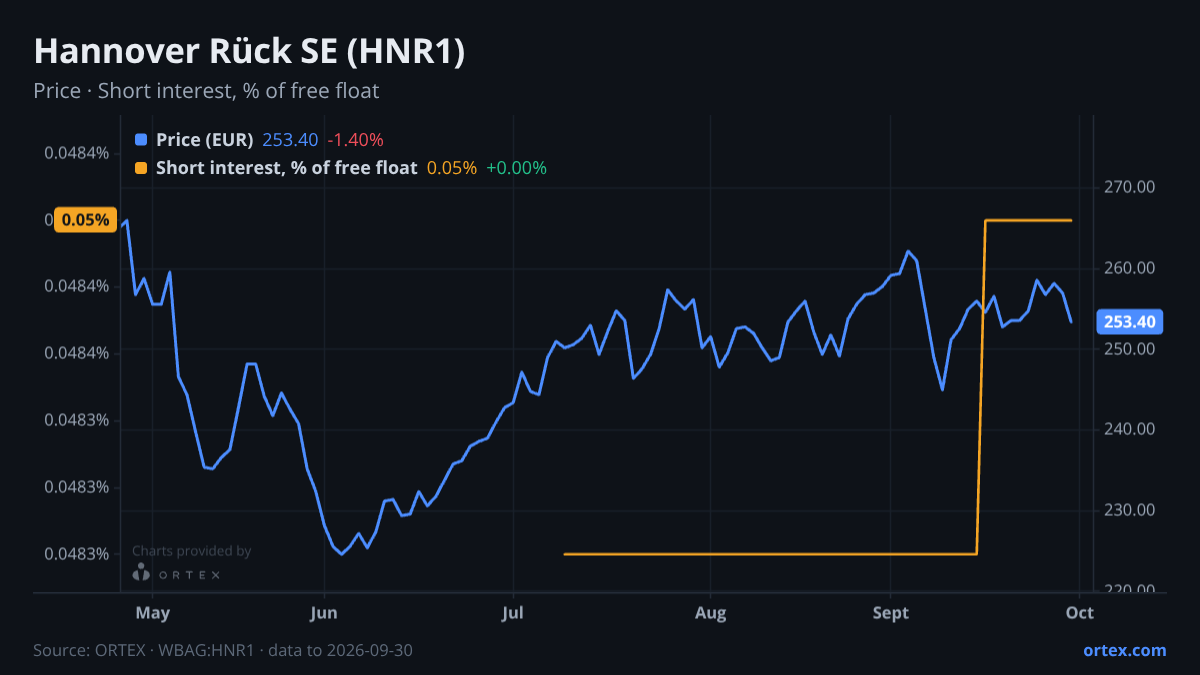Click the lowest 0.0483% left axis label
Image resolution: width=1200 pixels, height=675 pixels.
click(76, 554)
